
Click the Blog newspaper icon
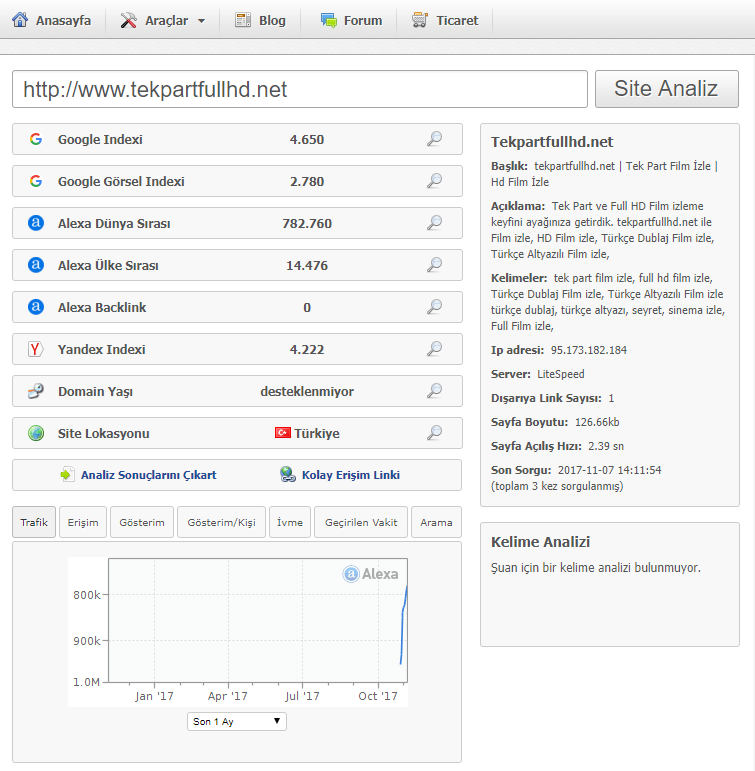pos(243,20)
